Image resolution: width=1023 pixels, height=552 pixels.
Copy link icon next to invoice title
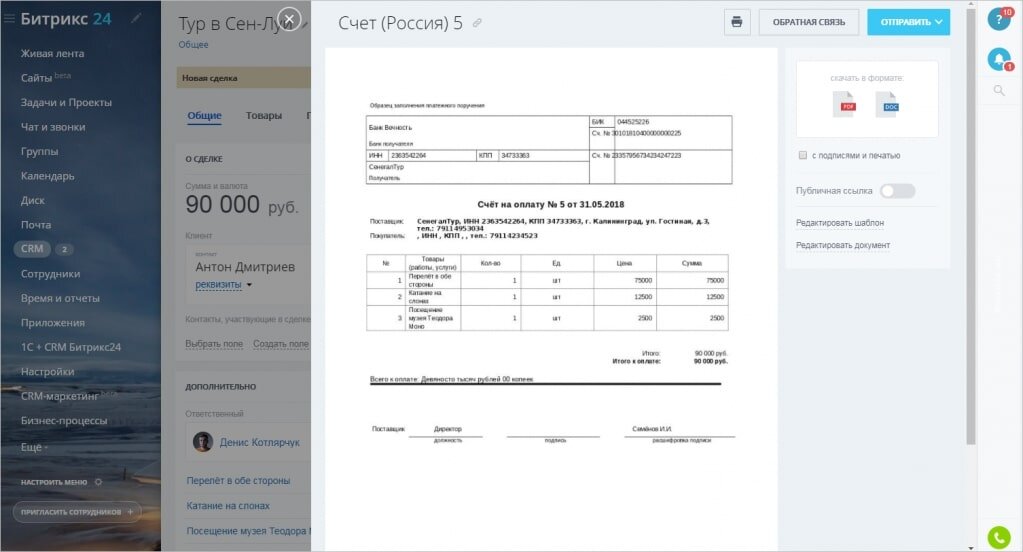[x=477, y=23]
